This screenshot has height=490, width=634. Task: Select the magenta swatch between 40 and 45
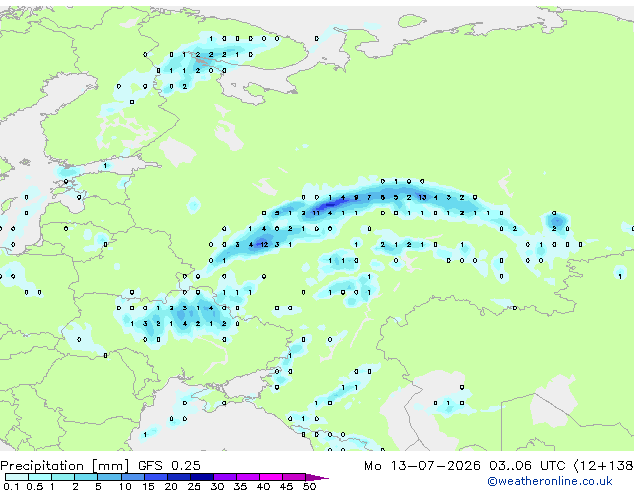[x=271, y=477]
